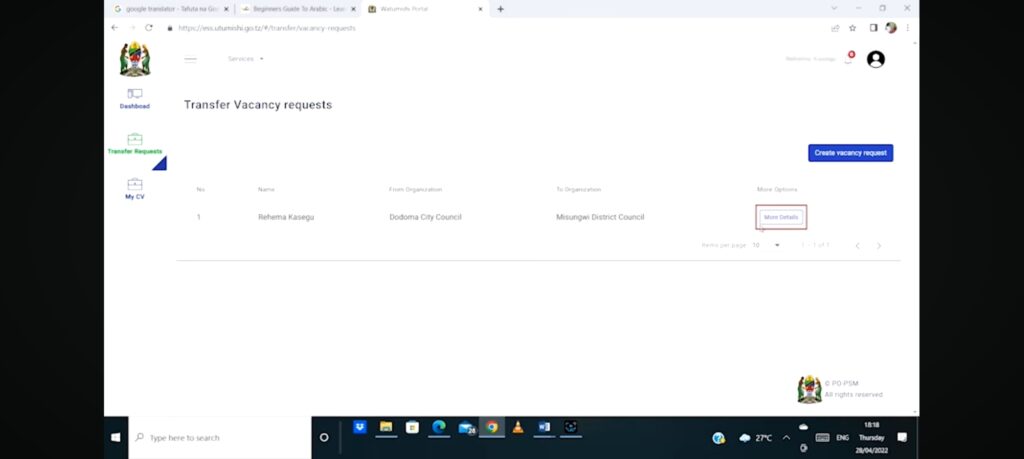
Task: Go to the next page of results
Action: pyautogui.click(x=879, y=245)
